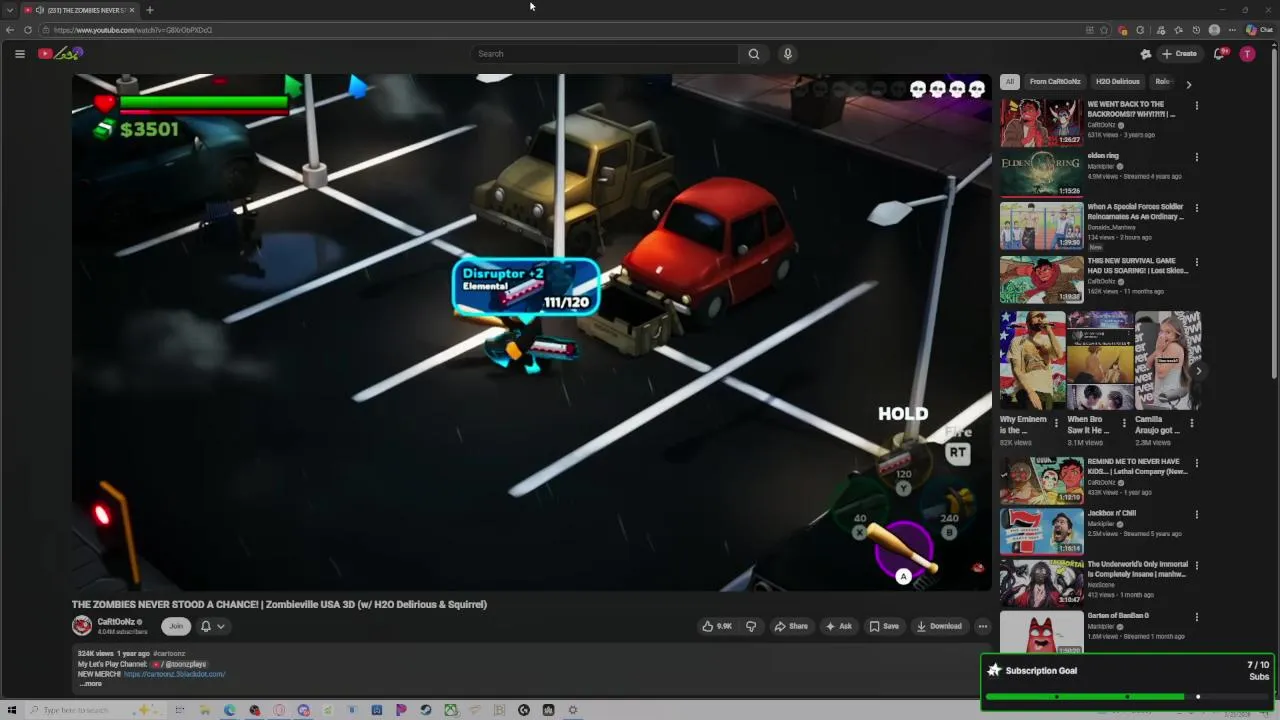The image size is (1280, 720).
Task: Open the Windows Start menu
Action: [x=12, y=710]
